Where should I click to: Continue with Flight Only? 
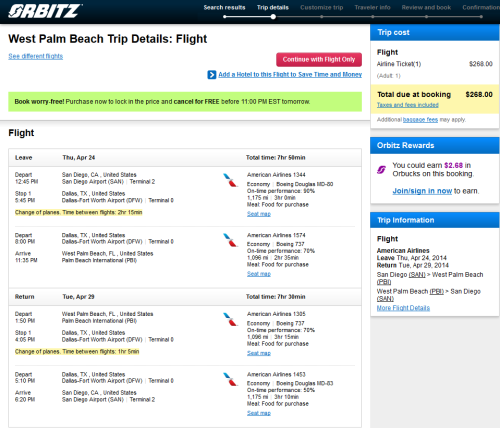319,59
